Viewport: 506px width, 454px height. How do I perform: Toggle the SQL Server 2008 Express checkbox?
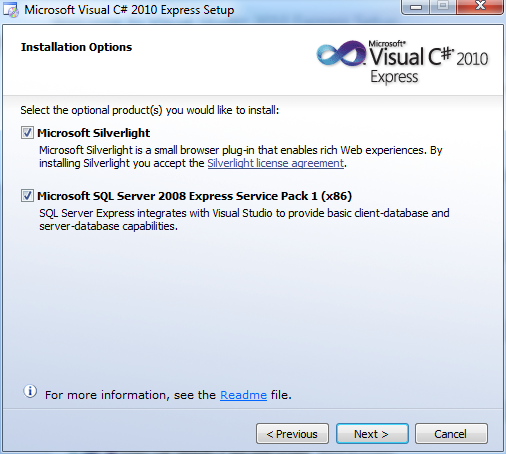click(27, 196)
